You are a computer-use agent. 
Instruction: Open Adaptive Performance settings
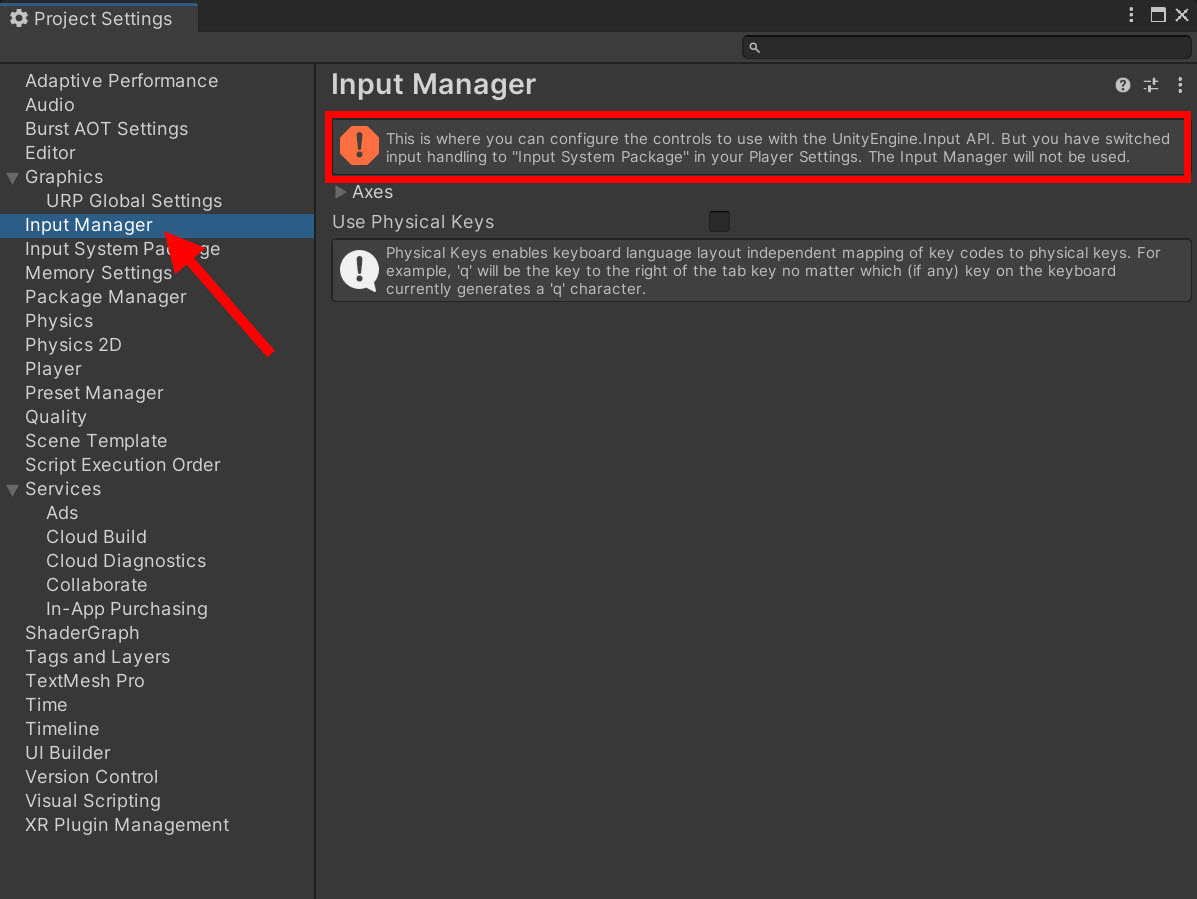[121, 81]
